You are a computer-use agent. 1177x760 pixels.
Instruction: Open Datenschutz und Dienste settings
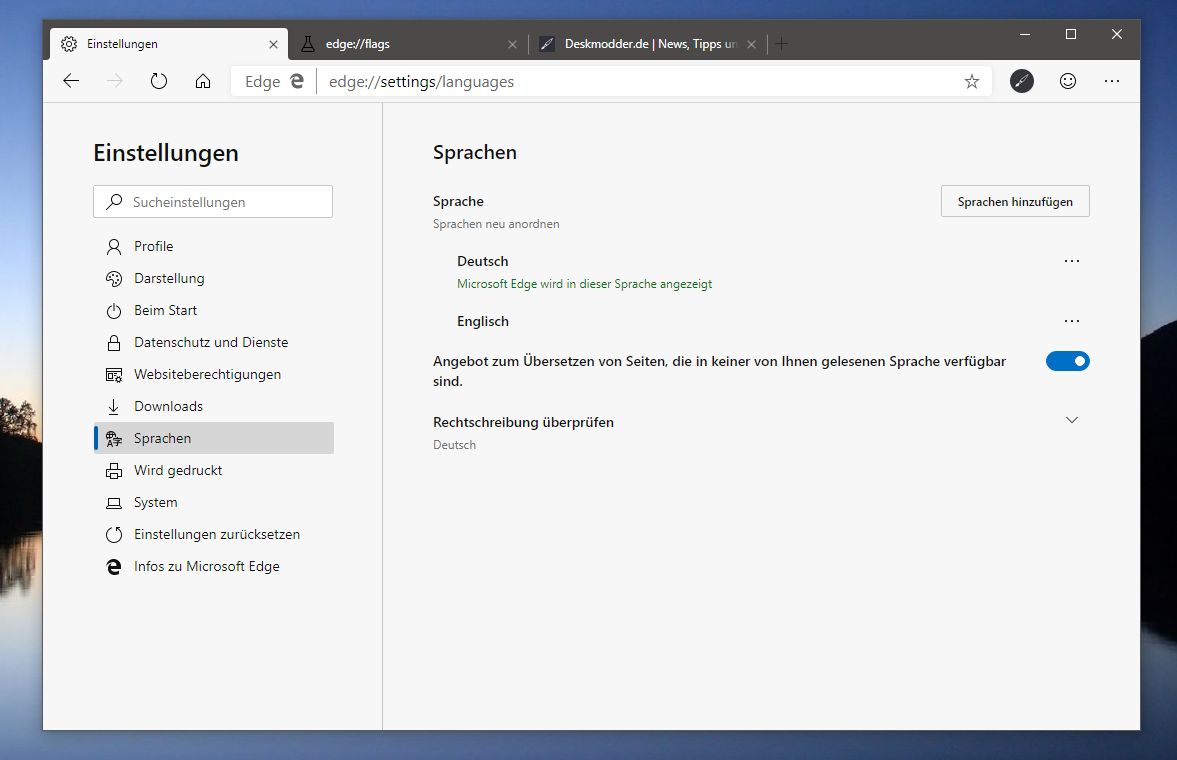[x=214, y=342]
